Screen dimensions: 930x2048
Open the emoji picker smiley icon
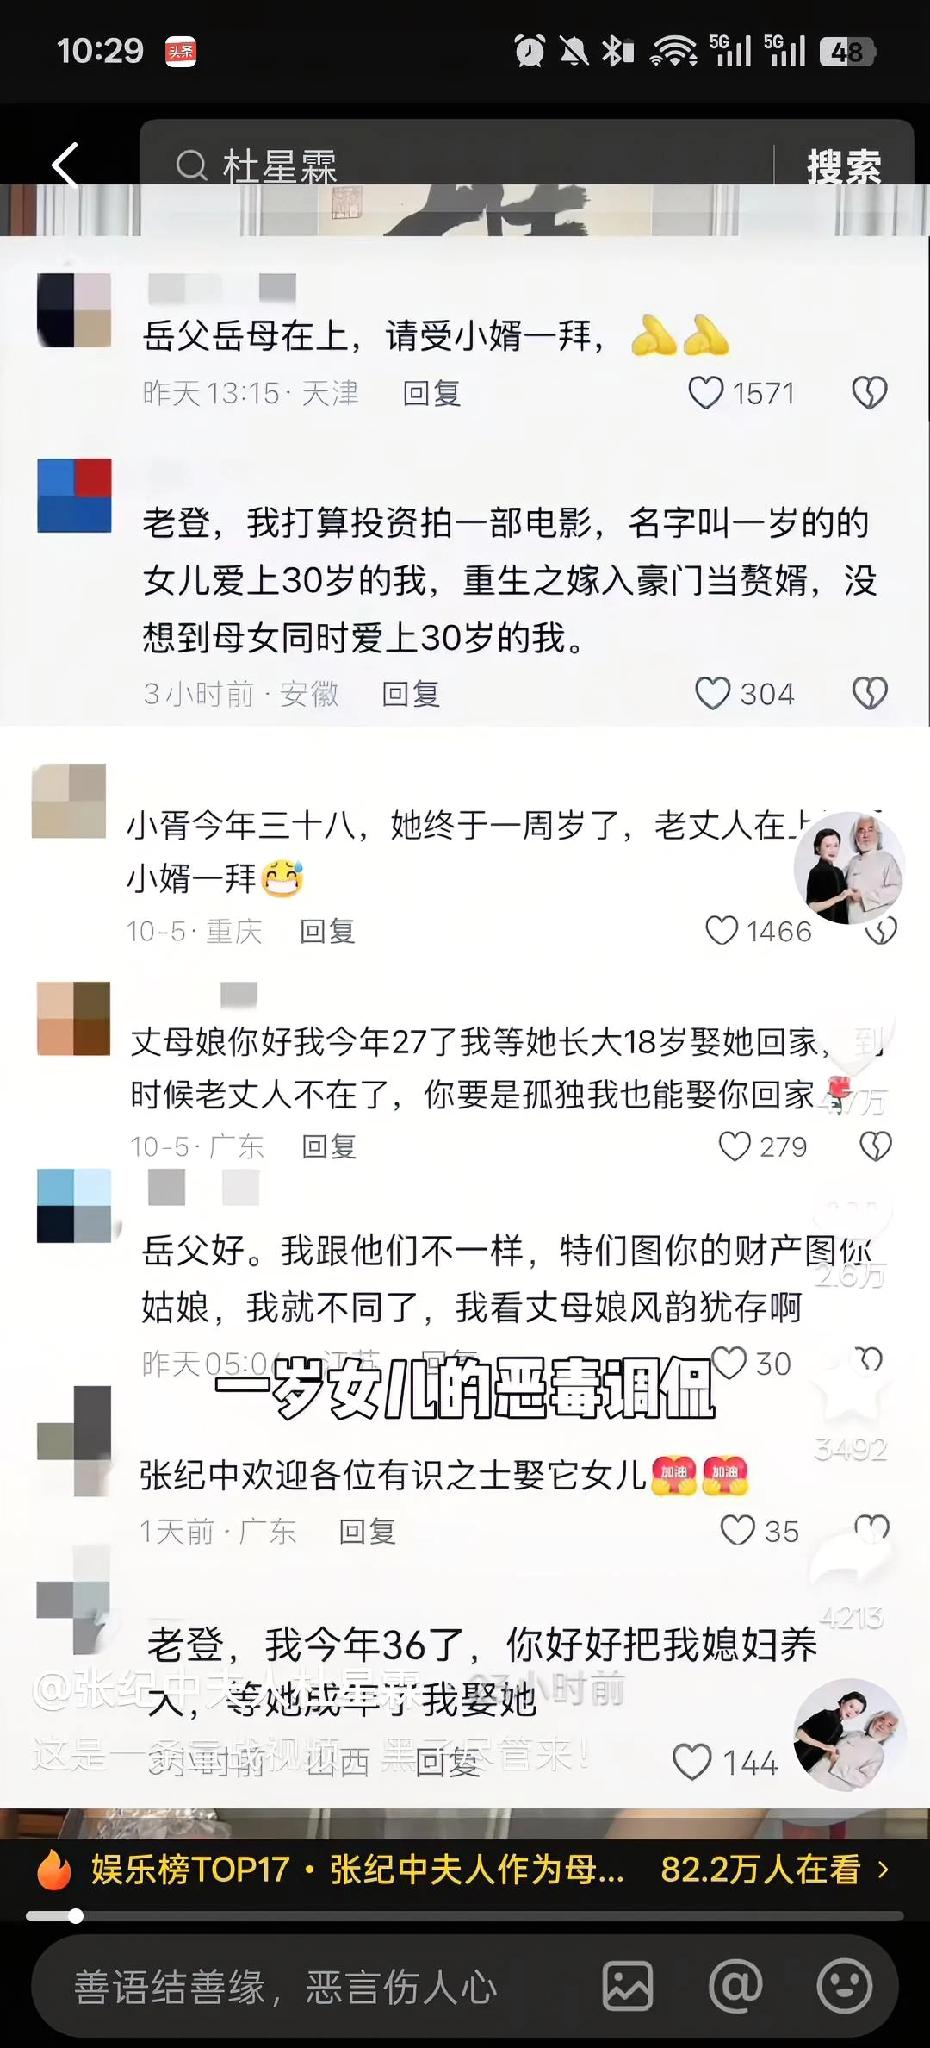844,1986
